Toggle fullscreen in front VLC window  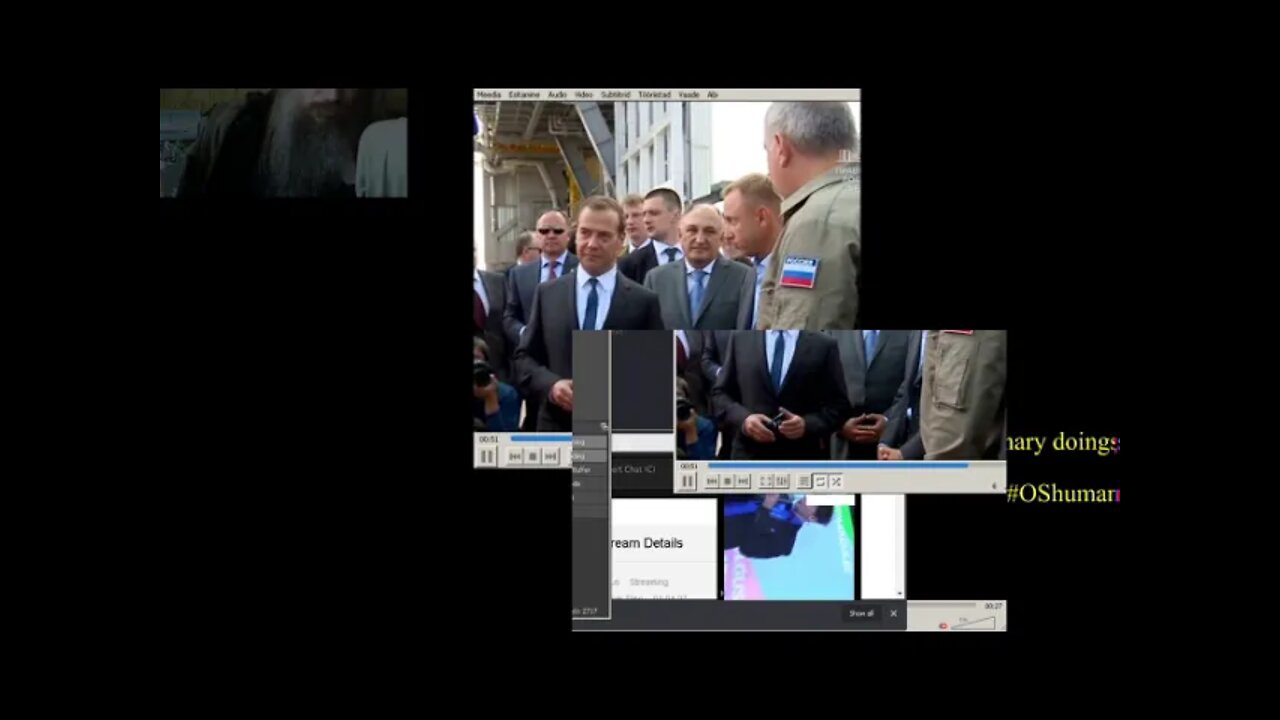point(766,481)
